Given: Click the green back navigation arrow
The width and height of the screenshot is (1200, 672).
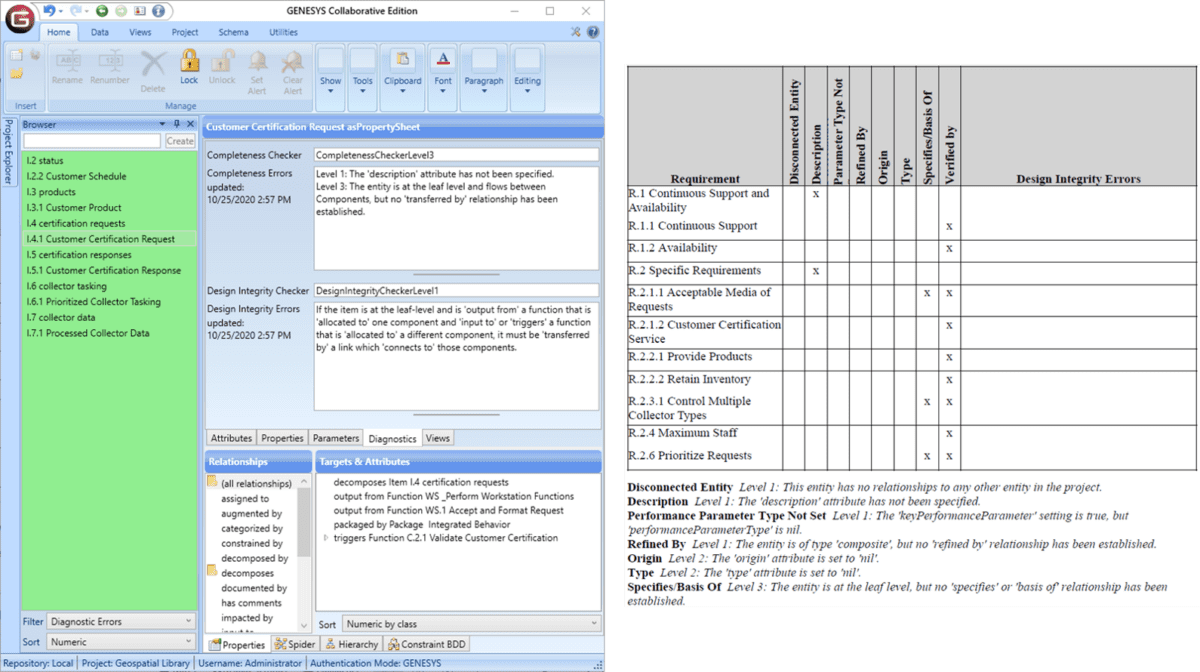Looking at the screenshot, I should pos(100,11).
